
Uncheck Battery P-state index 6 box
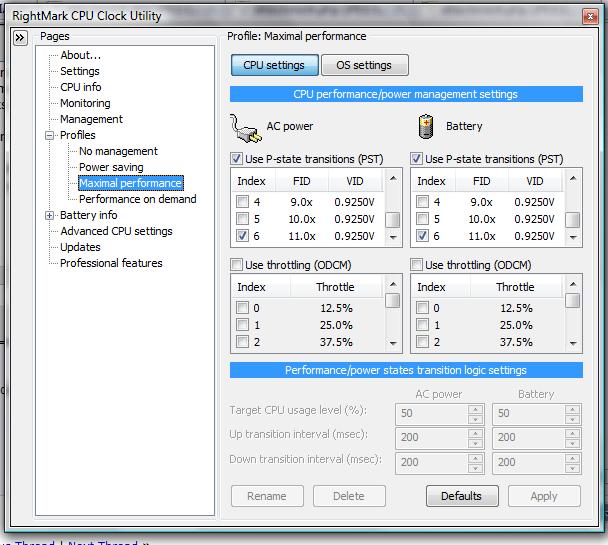[x=422, y=236]
